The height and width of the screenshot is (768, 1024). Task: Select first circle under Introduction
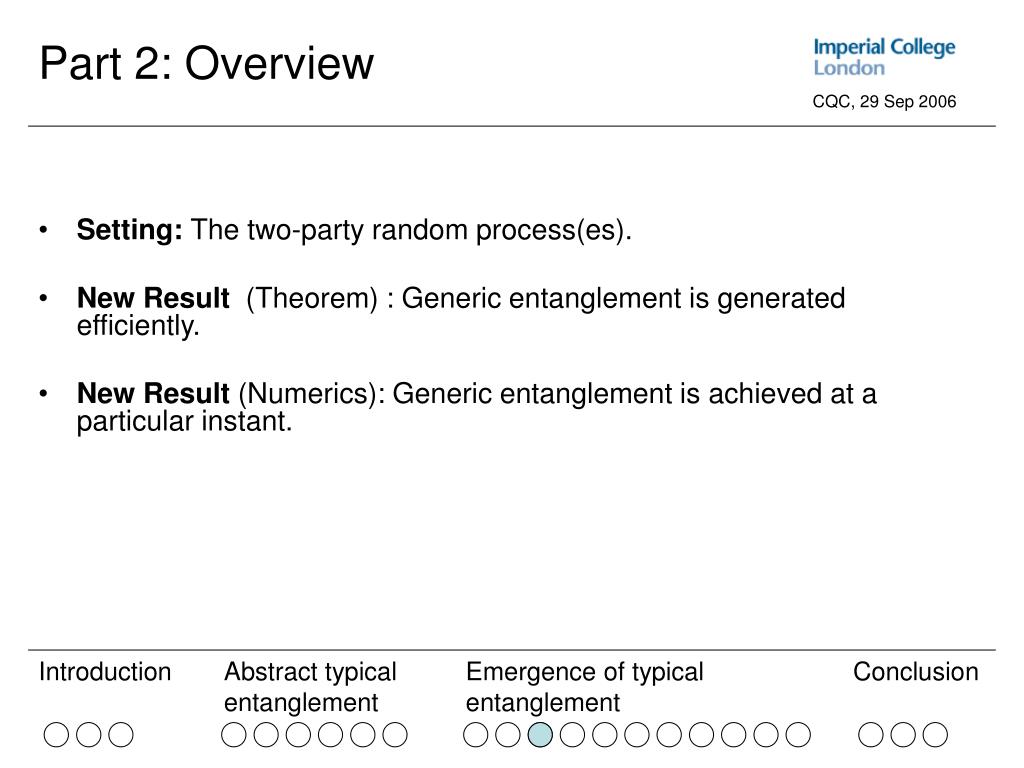56,735
